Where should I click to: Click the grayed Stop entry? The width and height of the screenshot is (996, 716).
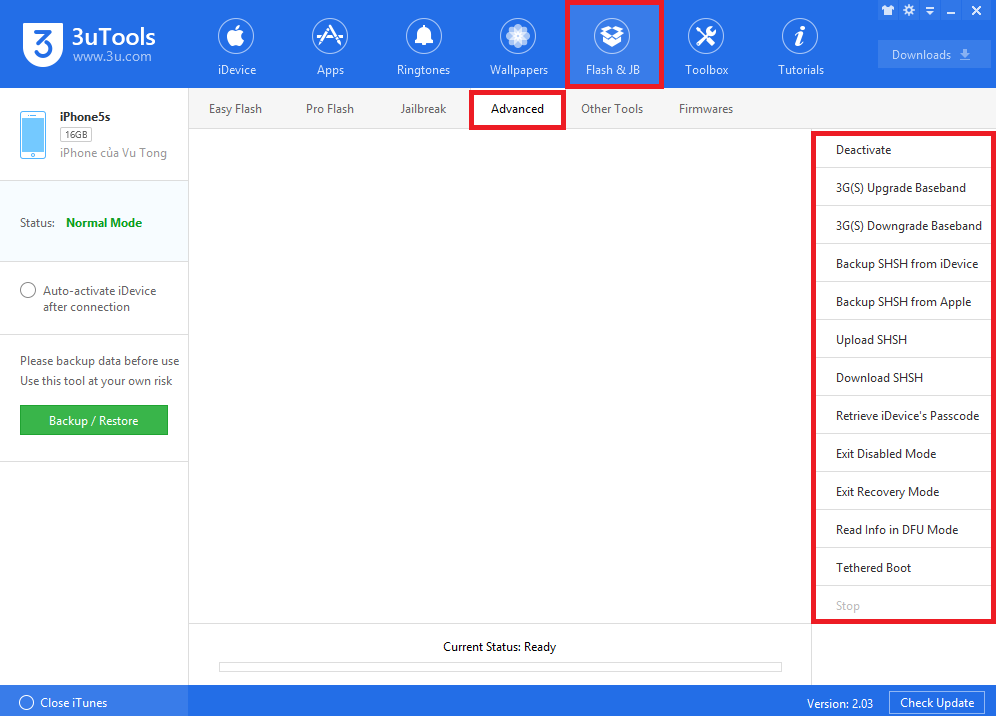[903, 605]
